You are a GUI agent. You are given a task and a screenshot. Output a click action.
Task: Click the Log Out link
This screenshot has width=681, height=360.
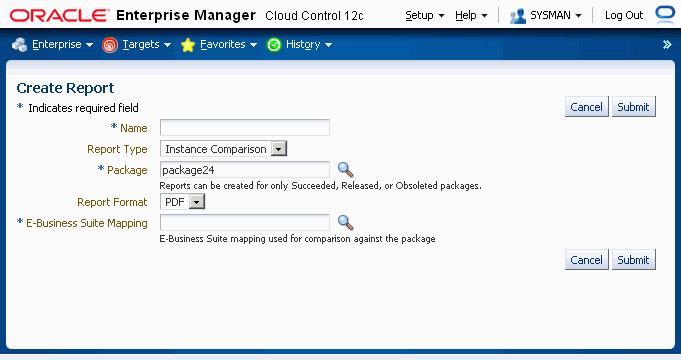coord(624,16)
